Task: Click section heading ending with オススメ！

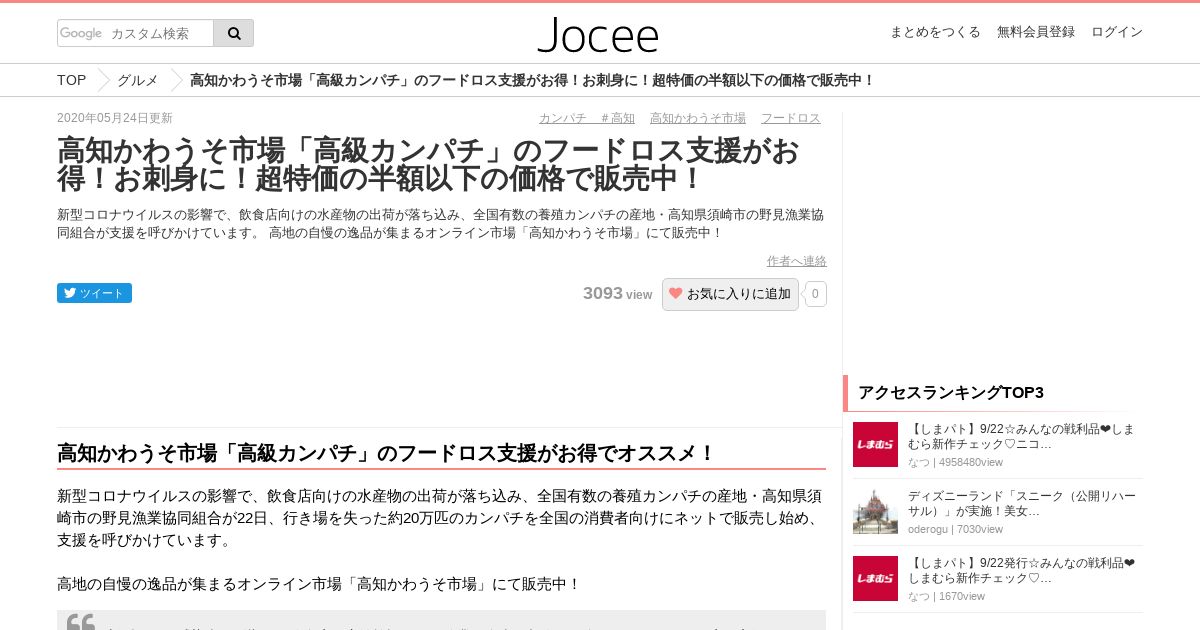Action: pyautogui.click(x=387, y=453)
